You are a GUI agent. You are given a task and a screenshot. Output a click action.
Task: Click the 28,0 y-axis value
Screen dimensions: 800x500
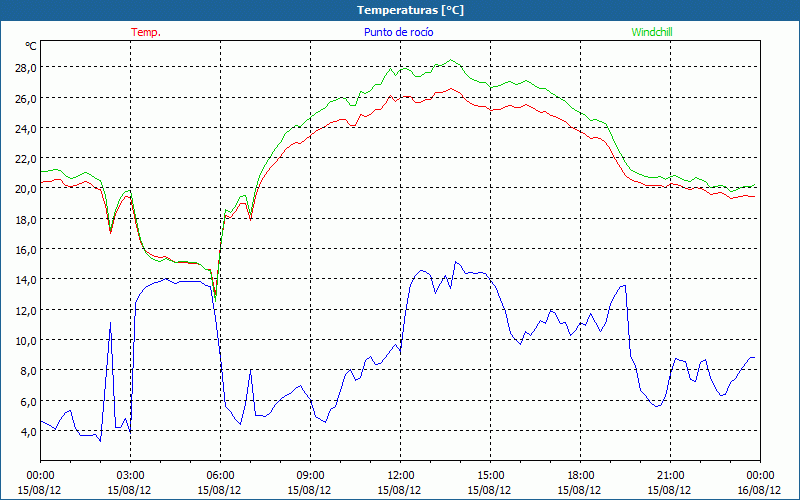click(25, 68)
